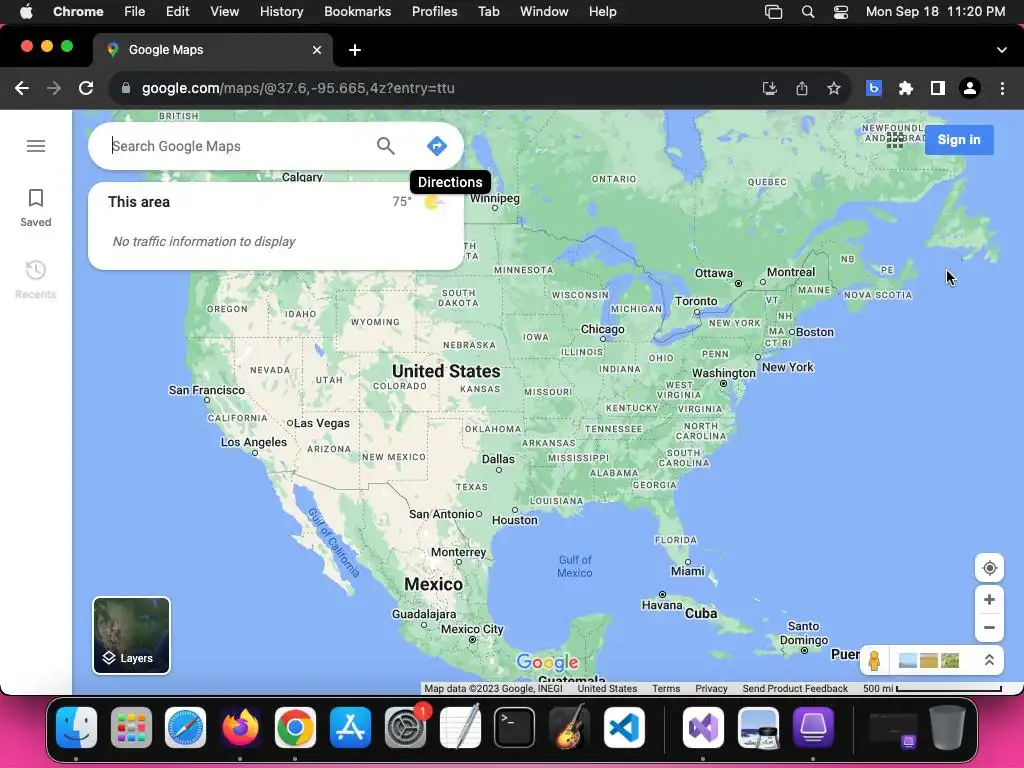The height and width of the screenshot is (768, 1024).
Task: Open the Bookmarks menu
Action: pyautogui.click(x=357, y=12)
